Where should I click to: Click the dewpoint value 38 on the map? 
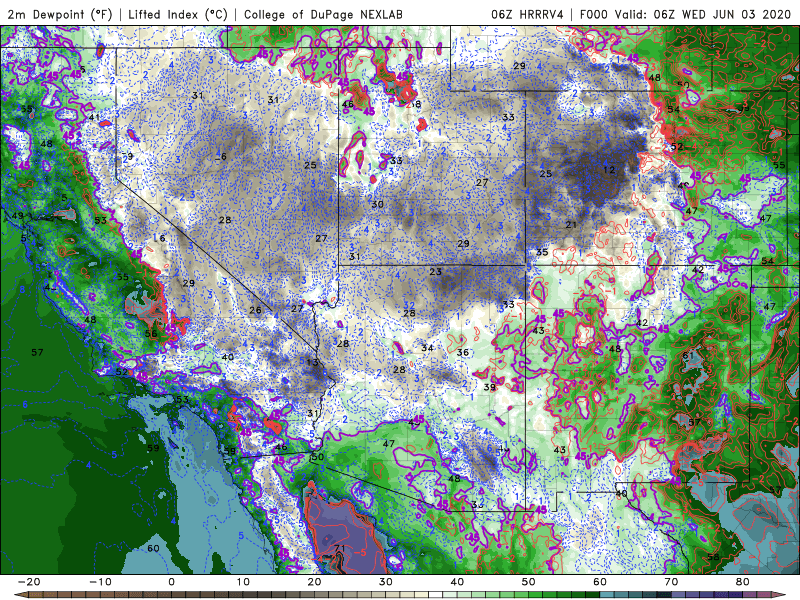tap(414, 104)
